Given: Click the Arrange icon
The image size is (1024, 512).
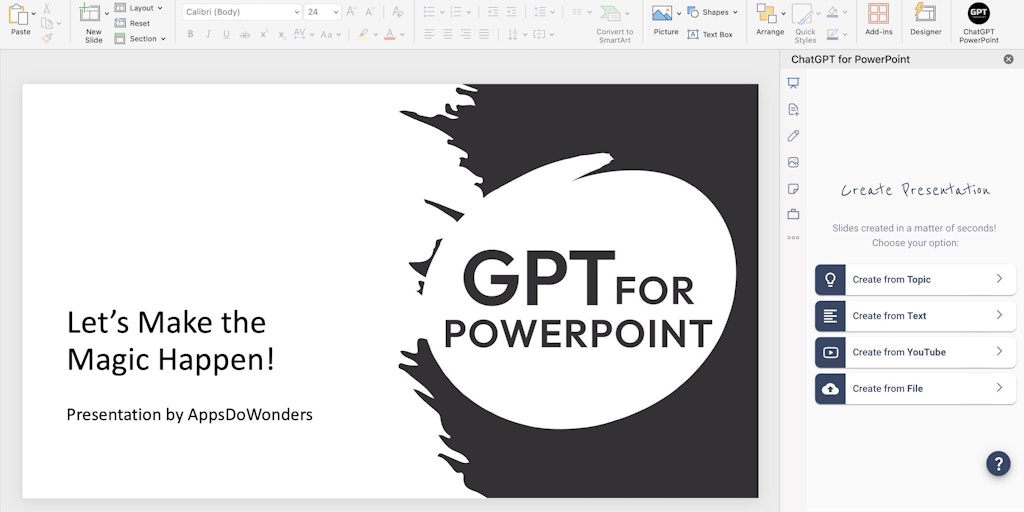Looking at the screenshot, I should point(766,13).
